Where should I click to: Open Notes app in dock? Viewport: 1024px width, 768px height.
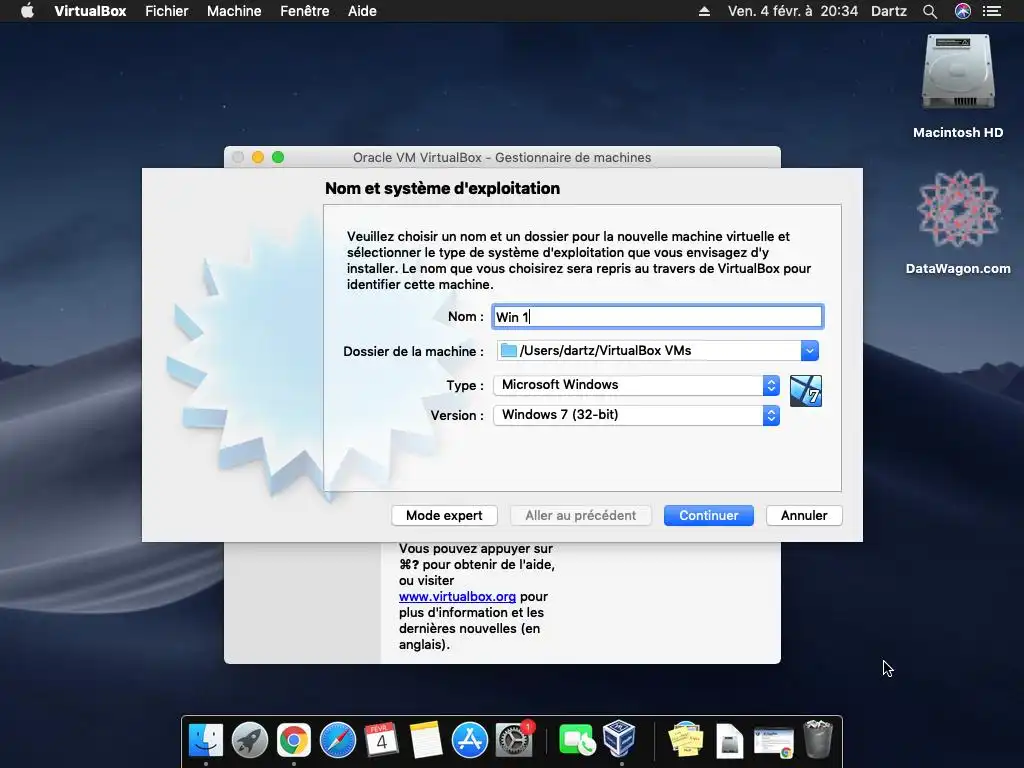click(x=426, y=740)
